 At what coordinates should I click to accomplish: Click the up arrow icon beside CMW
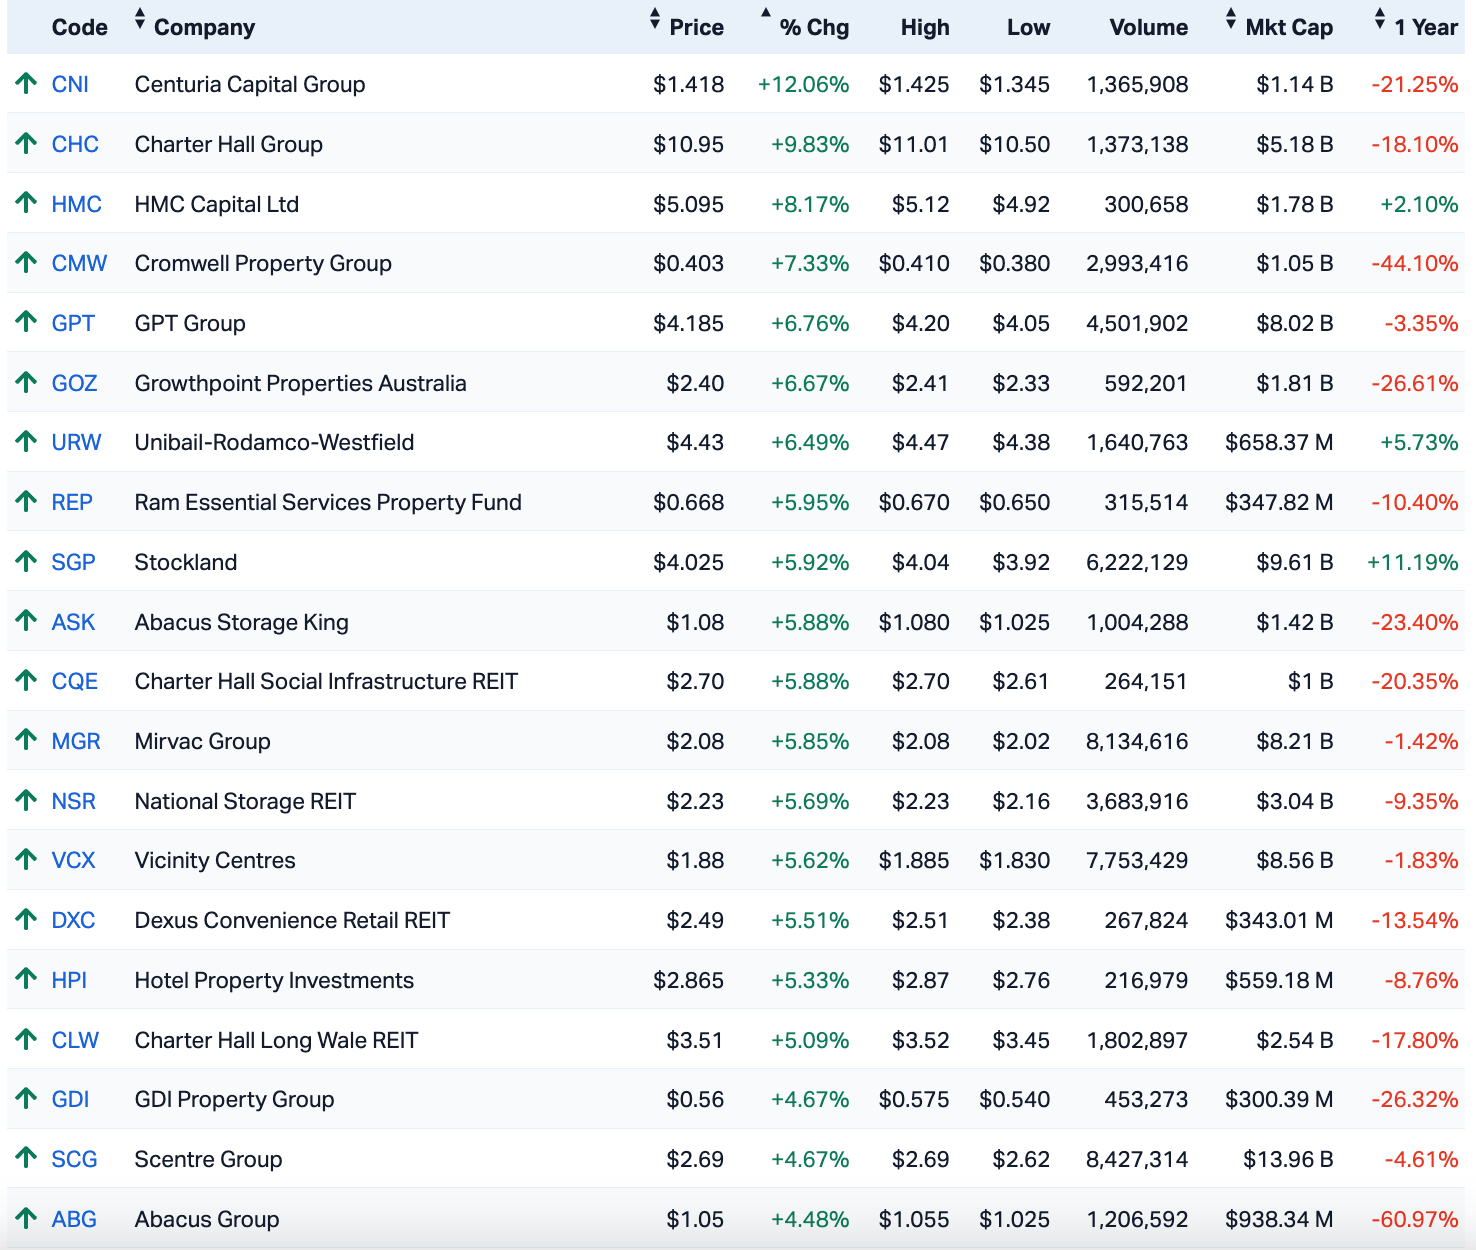coord(26,262)
